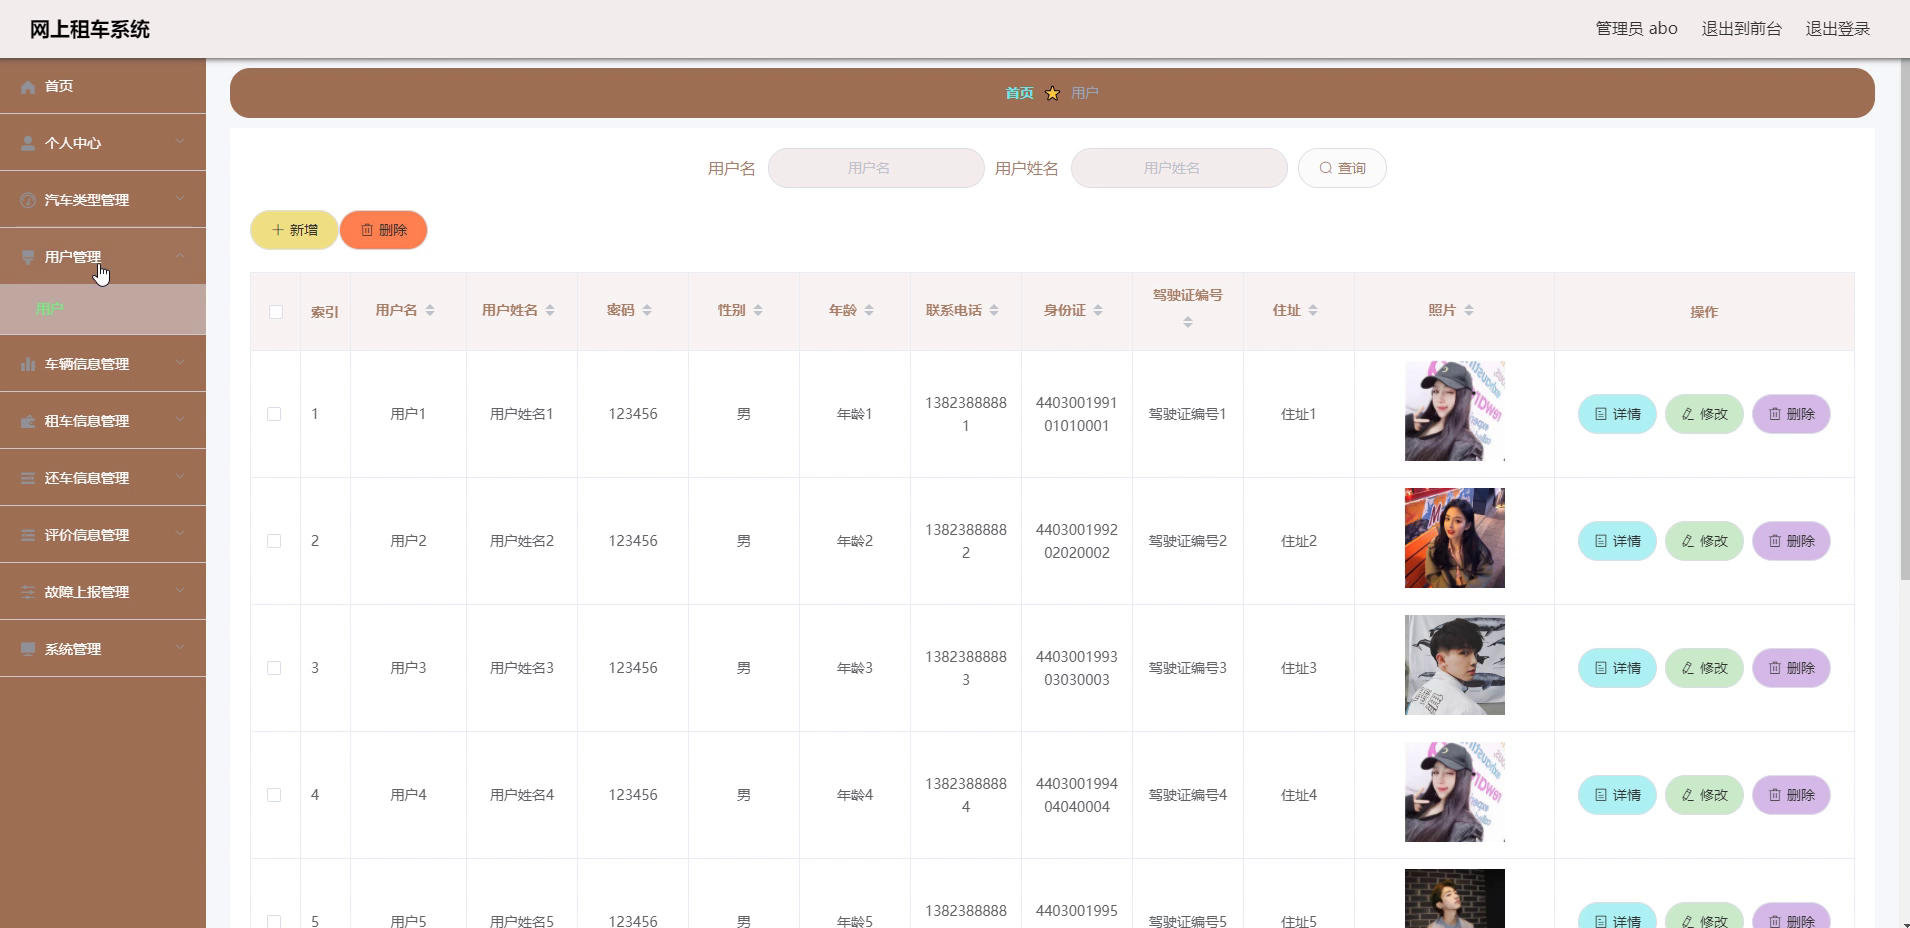Viewport: 1910px width, 928px height.
Task: Open the photo thumbnail of 用户1
Action: 1455,411
